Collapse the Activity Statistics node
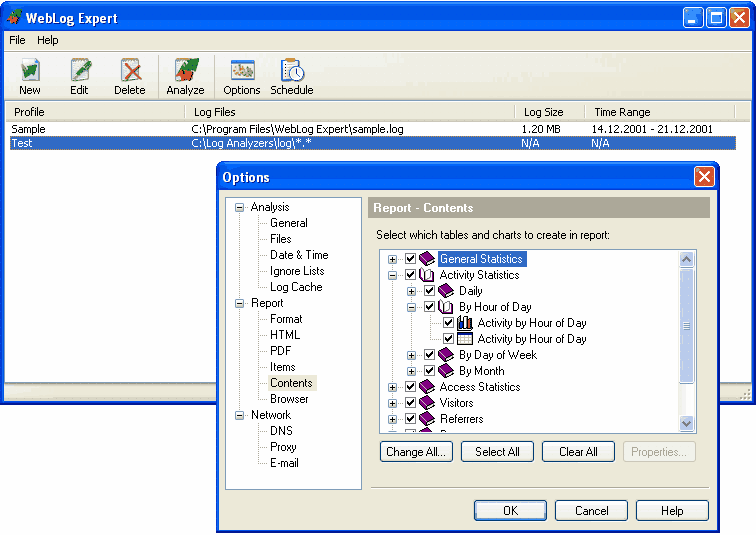Viewport: 756px width, 535px height. pos(392,275)
